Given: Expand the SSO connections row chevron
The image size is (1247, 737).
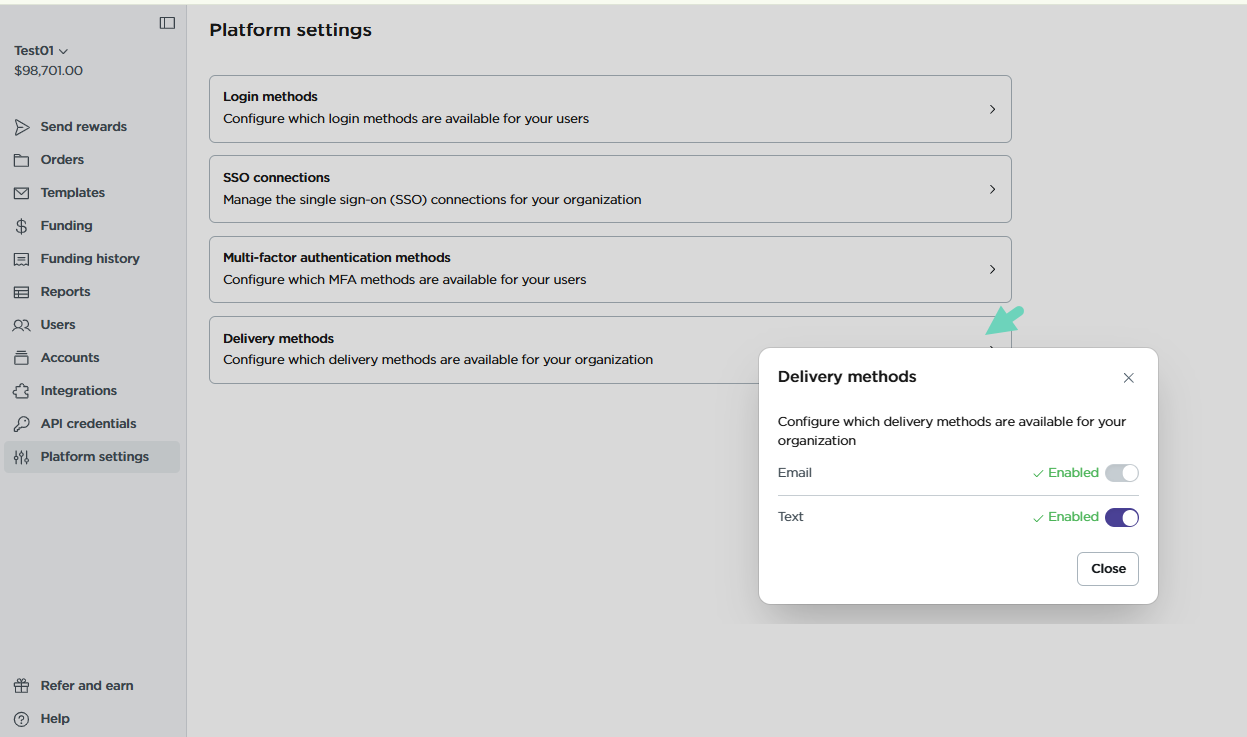Looking at the screenshot, I should click(x=992, y=189).
